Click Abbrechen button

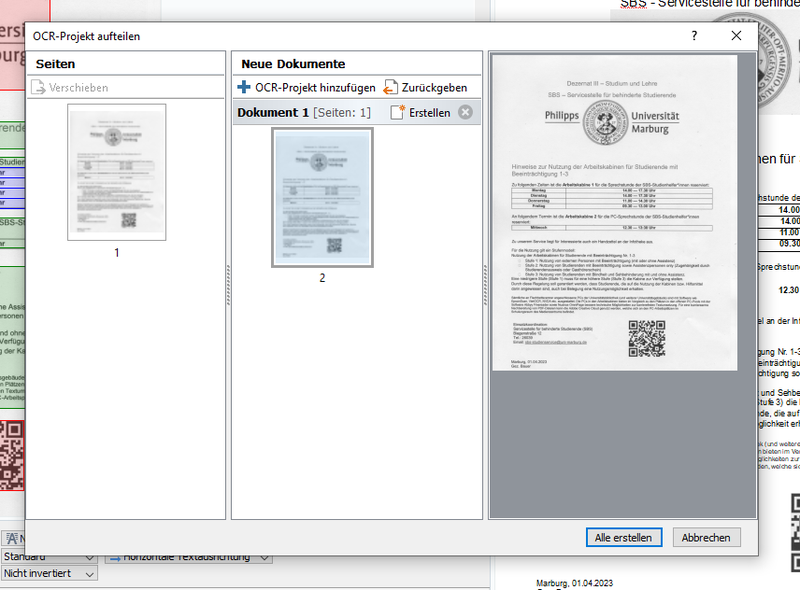707,537
